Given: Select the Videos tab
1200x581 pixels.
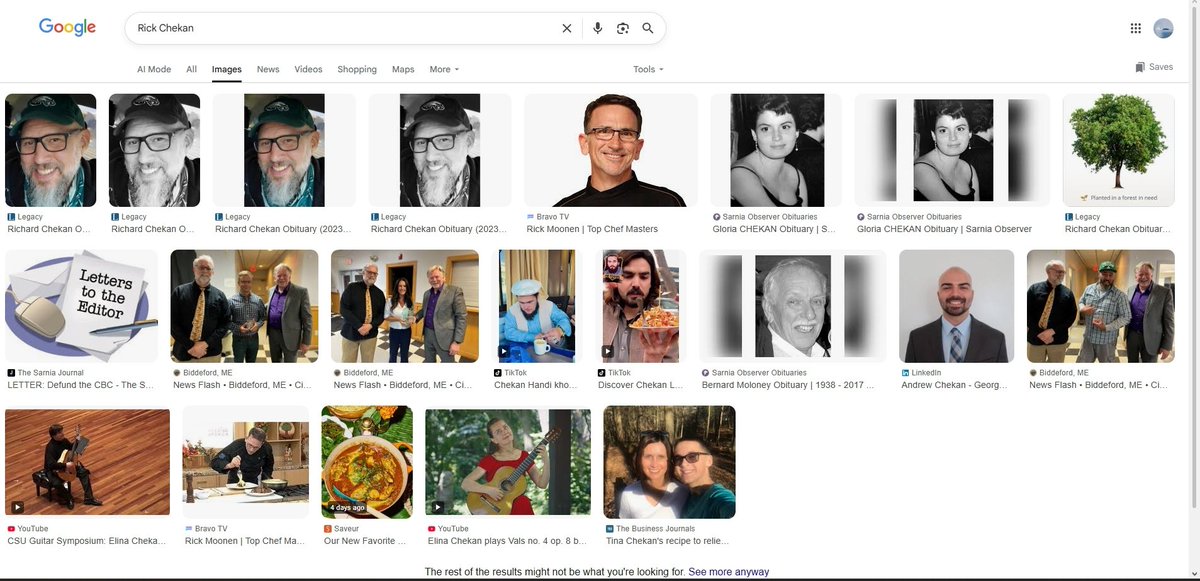Looking at the screenshot, I should [308, 69].
